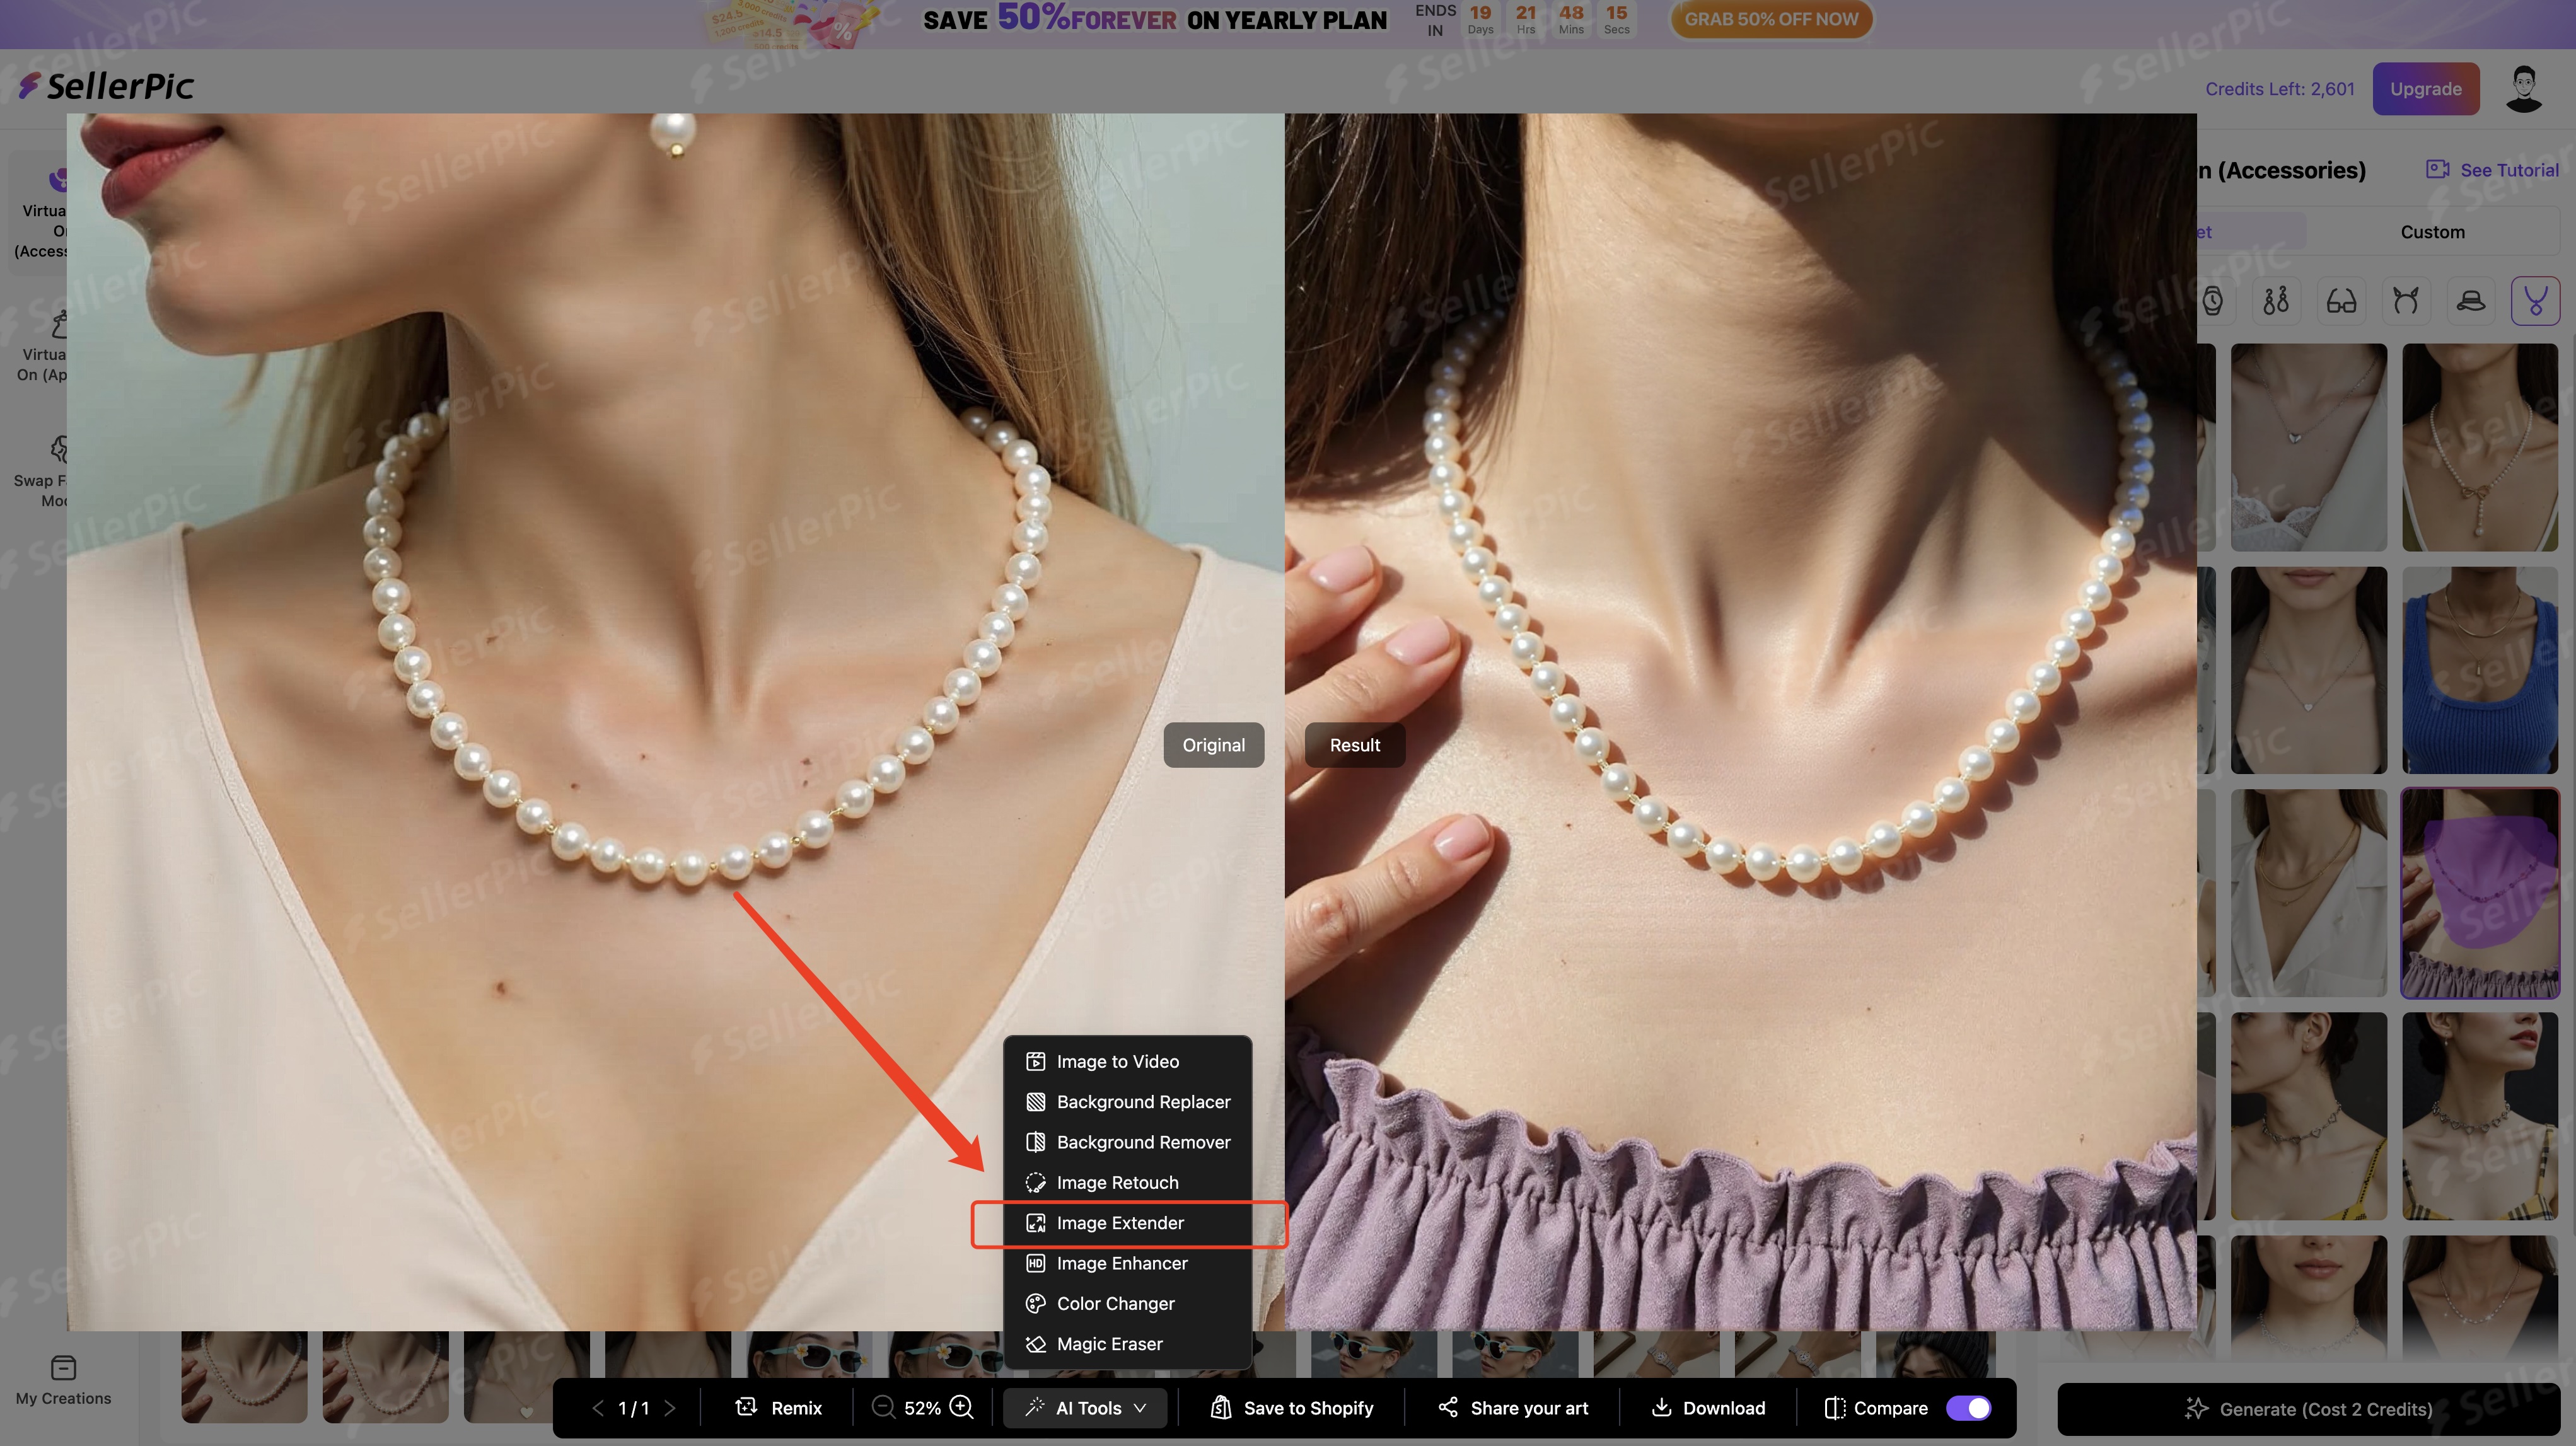Click the SellerPic logo
The width and height of the screenshot is (2576, 1446).
pyautogui.click(x=106, y=86)
